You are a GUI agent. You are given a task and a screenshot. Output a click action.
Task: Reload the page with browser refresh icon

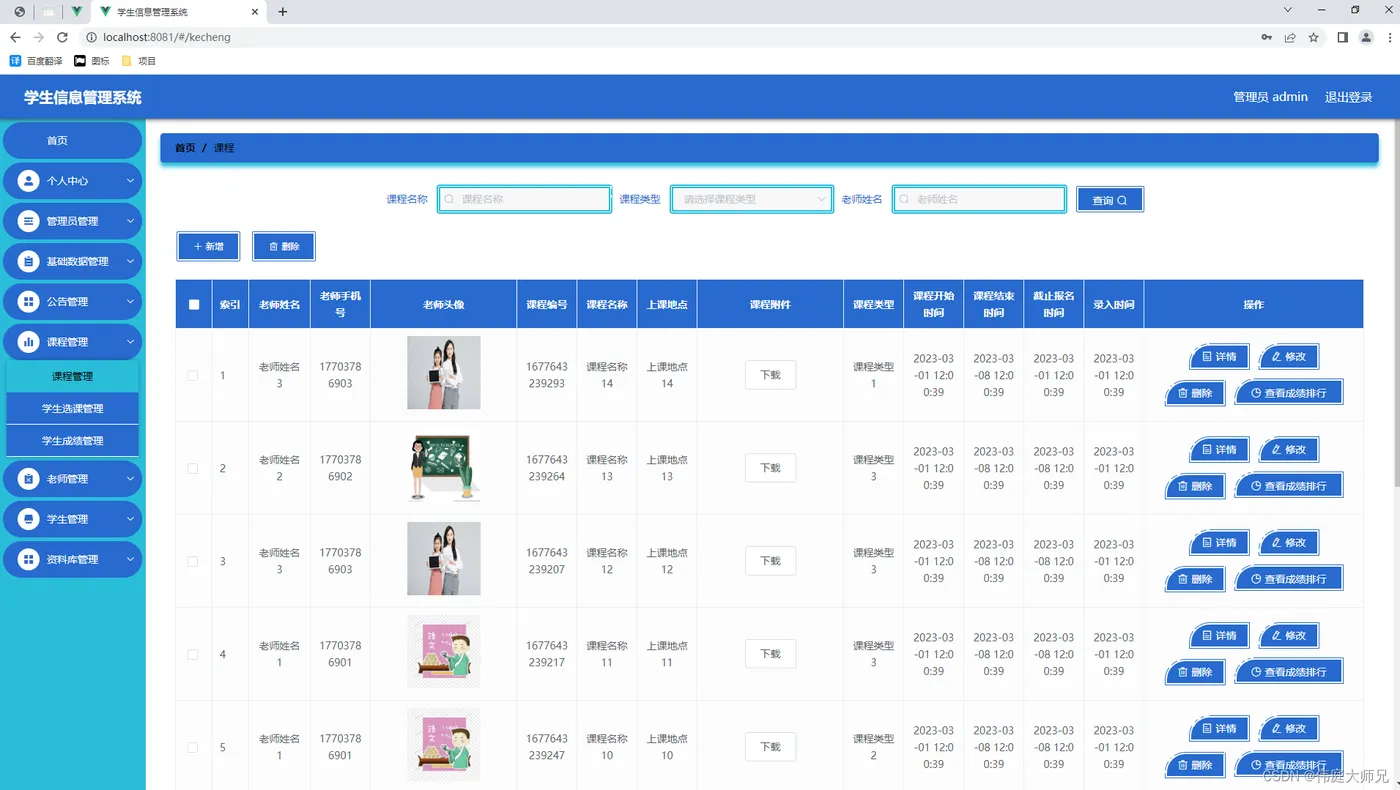(62, 37)
